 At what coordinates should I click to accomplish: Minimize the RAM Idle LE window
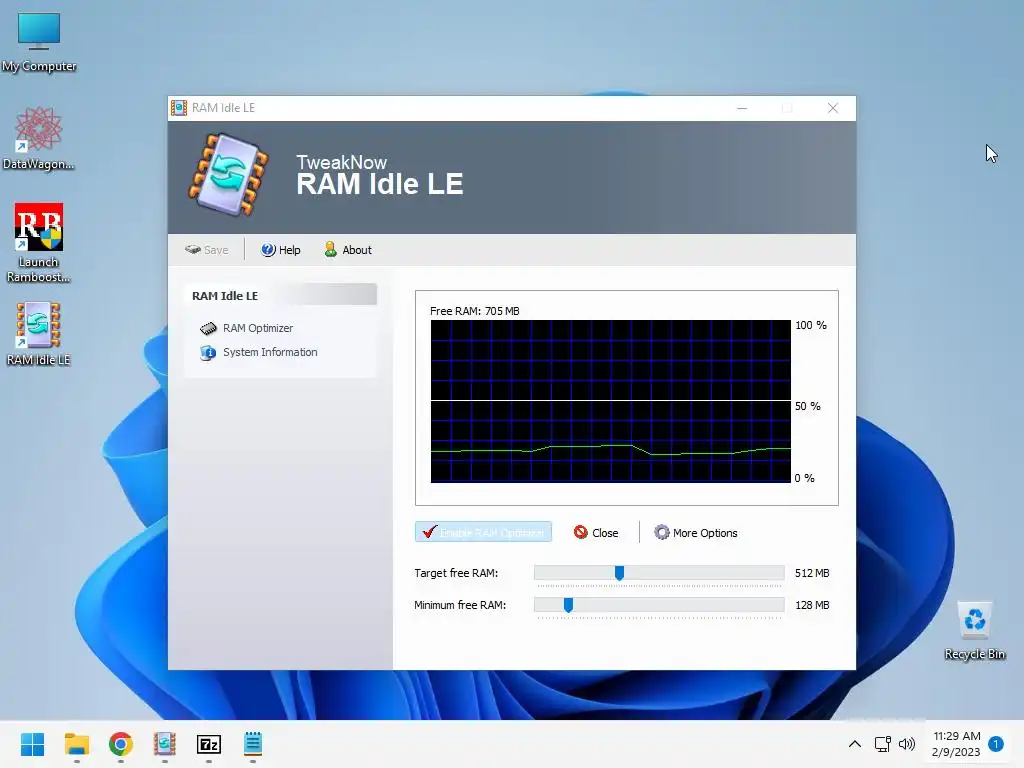742,108
